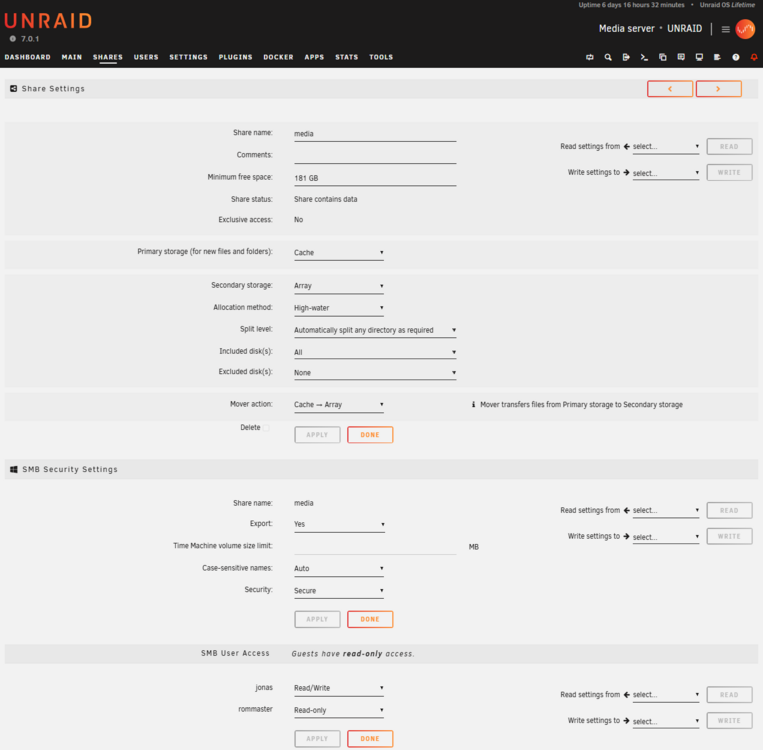Click the orange Unraid account avatar
The image size is (763, 750).
[x=745, y=29]
